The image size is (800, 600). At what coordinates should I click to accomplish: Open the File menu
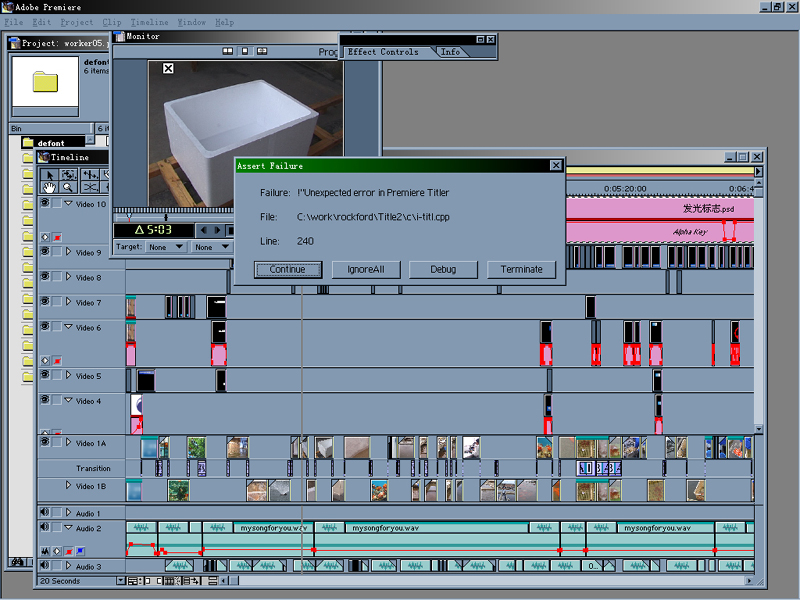14,22
